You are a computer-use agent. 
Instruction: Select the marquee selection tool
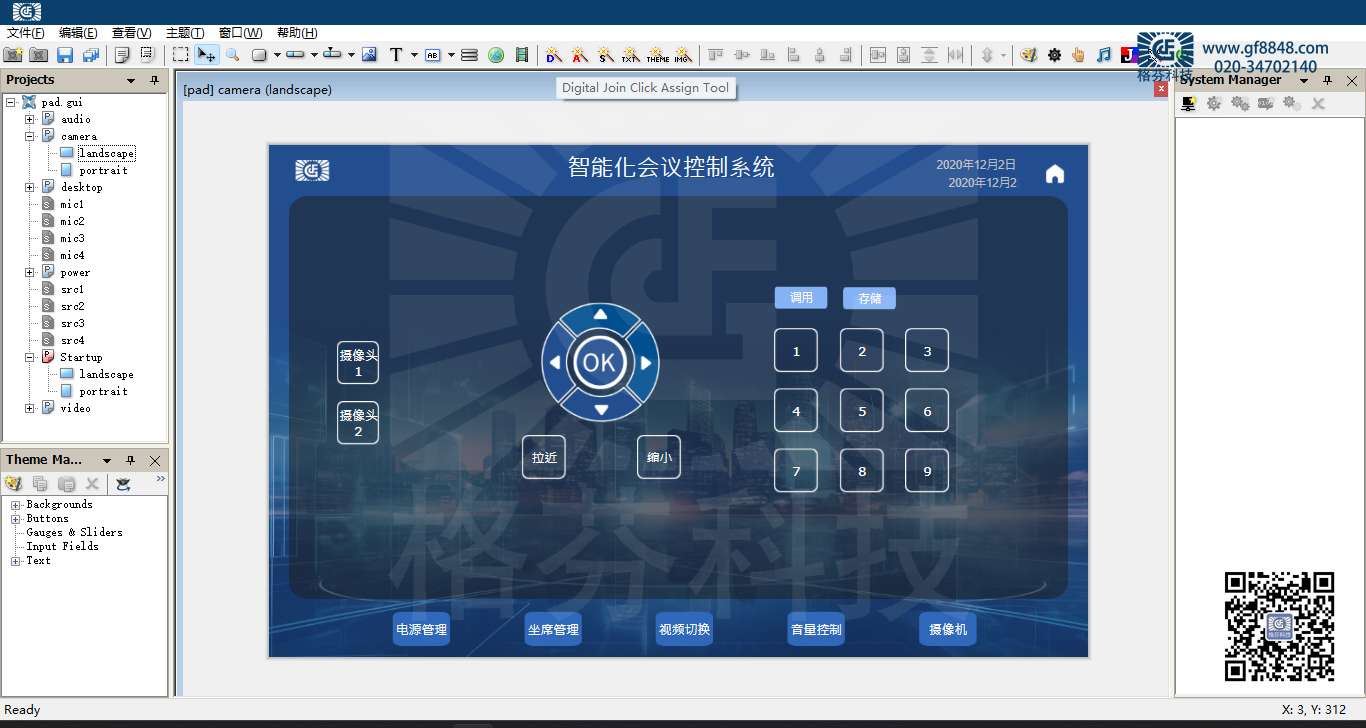(180, 55)
